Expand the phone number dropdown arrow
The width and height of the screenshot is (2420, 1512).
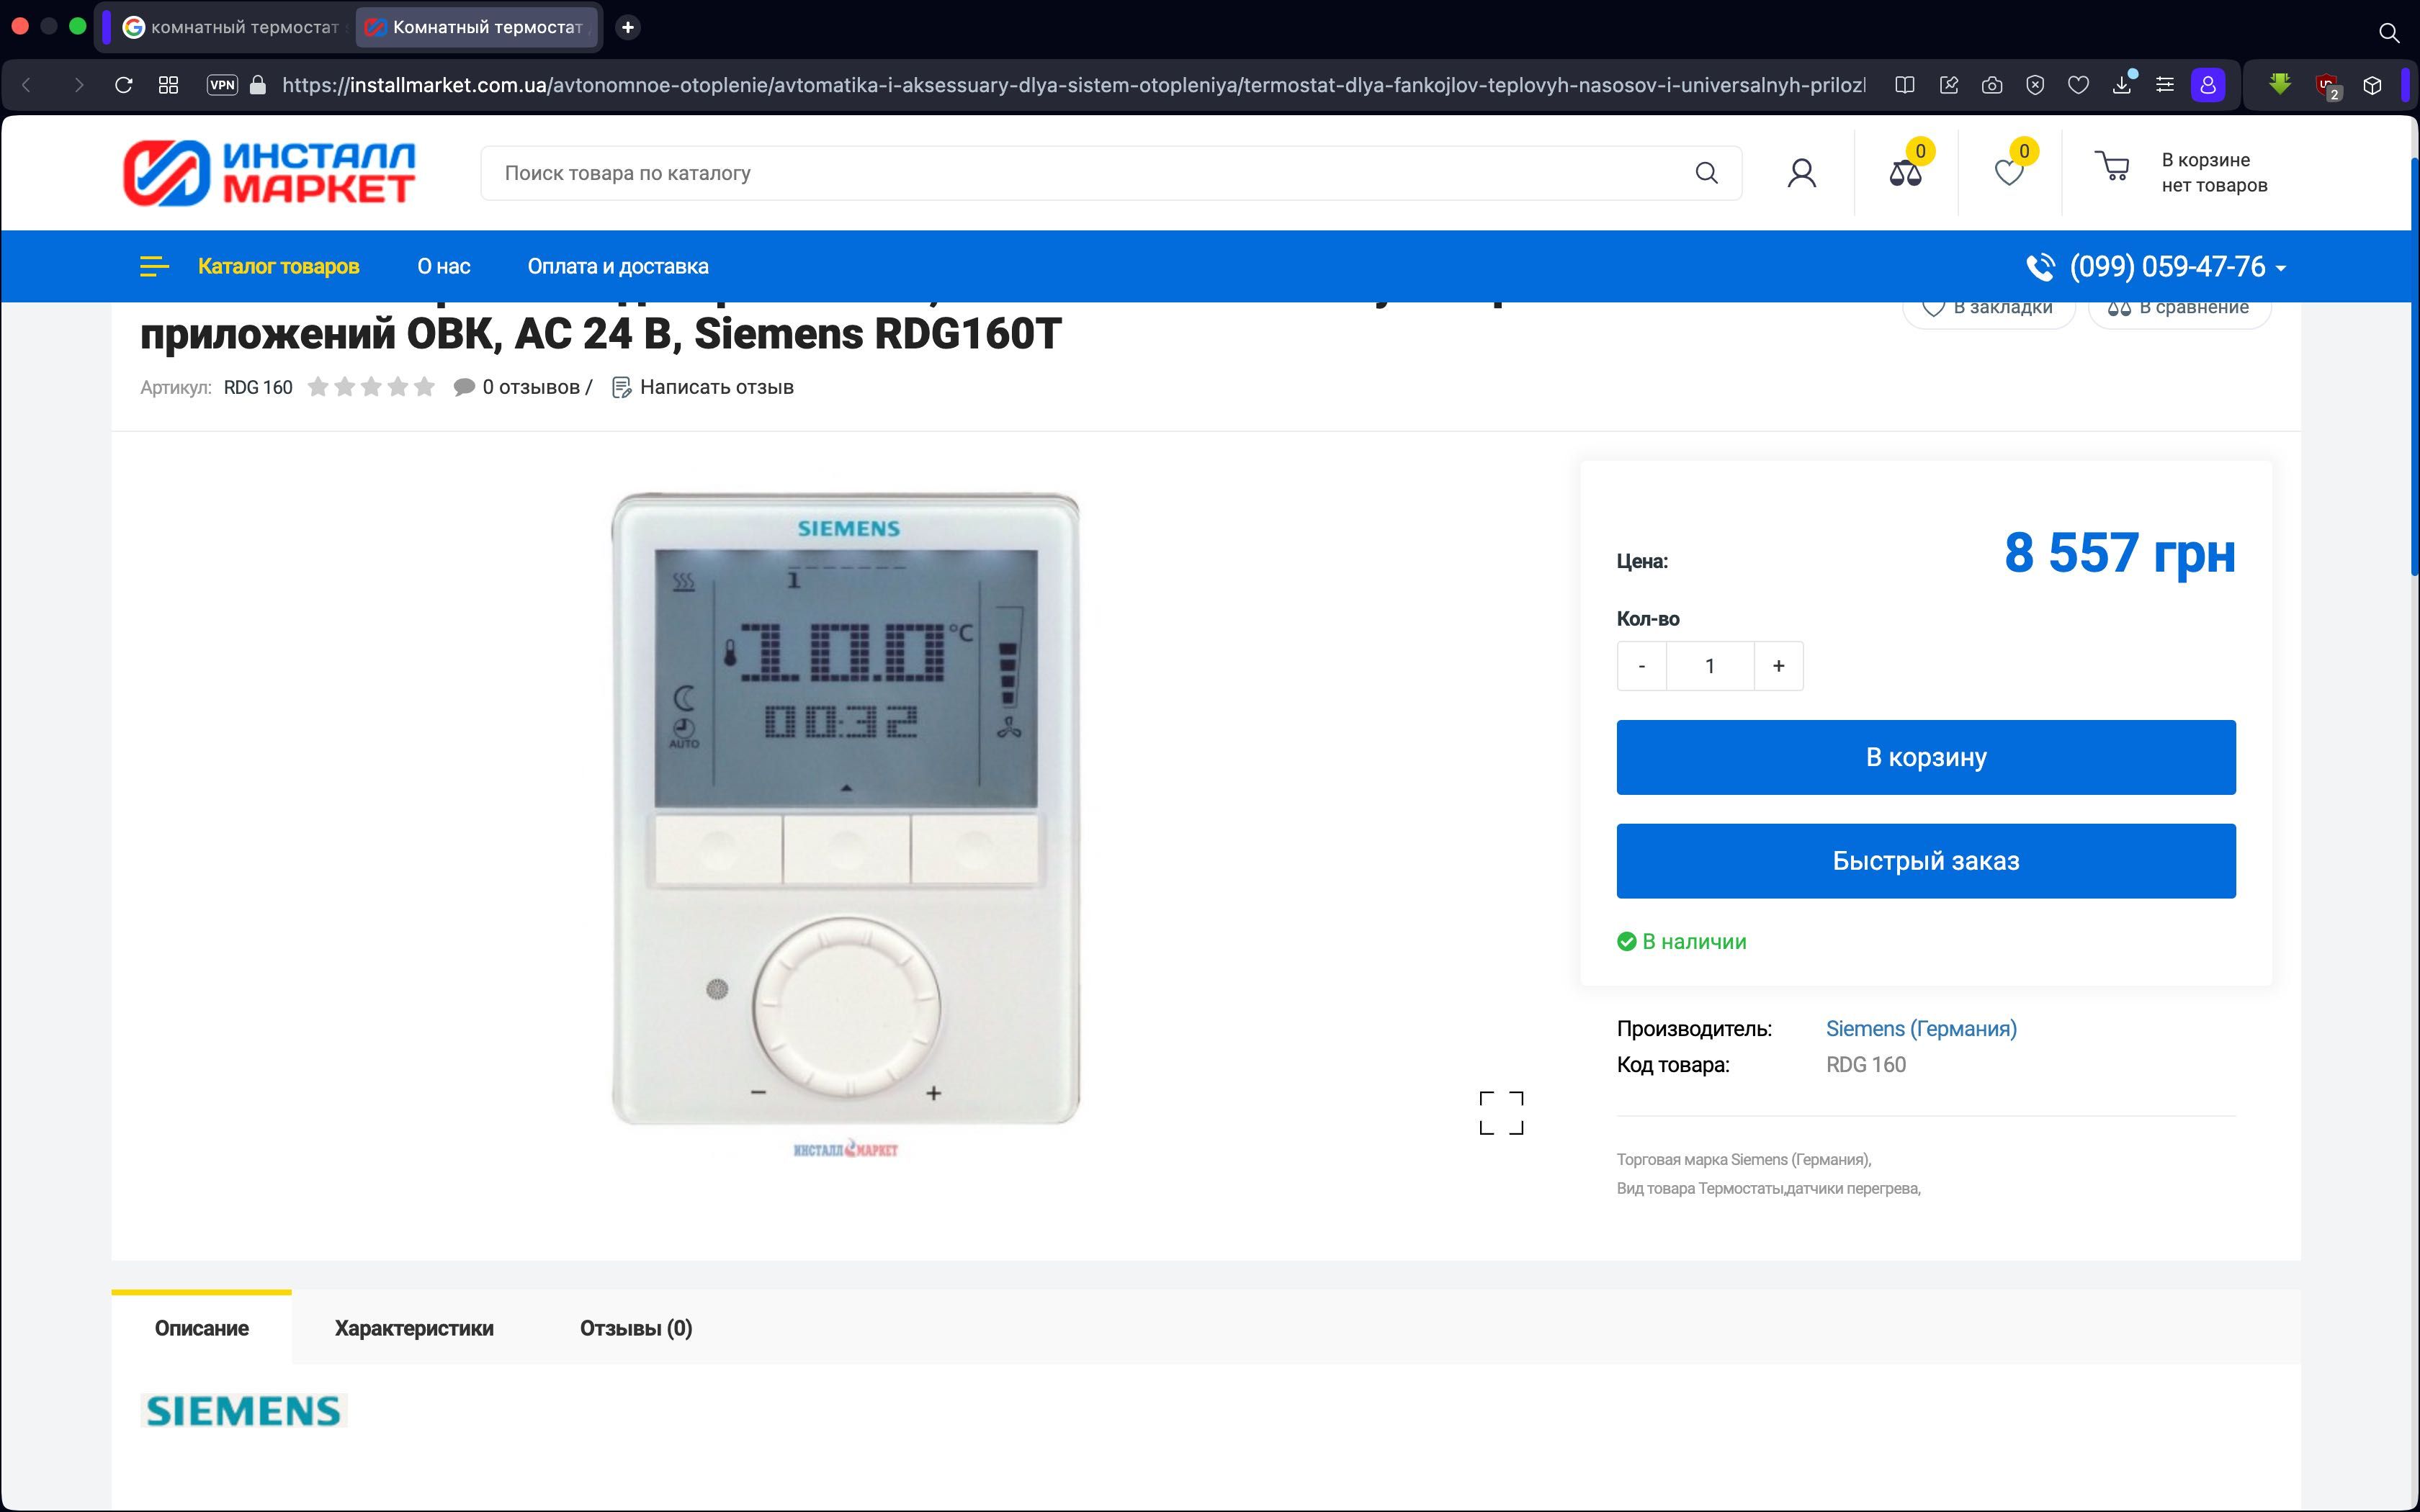[x=2281, y=268]
